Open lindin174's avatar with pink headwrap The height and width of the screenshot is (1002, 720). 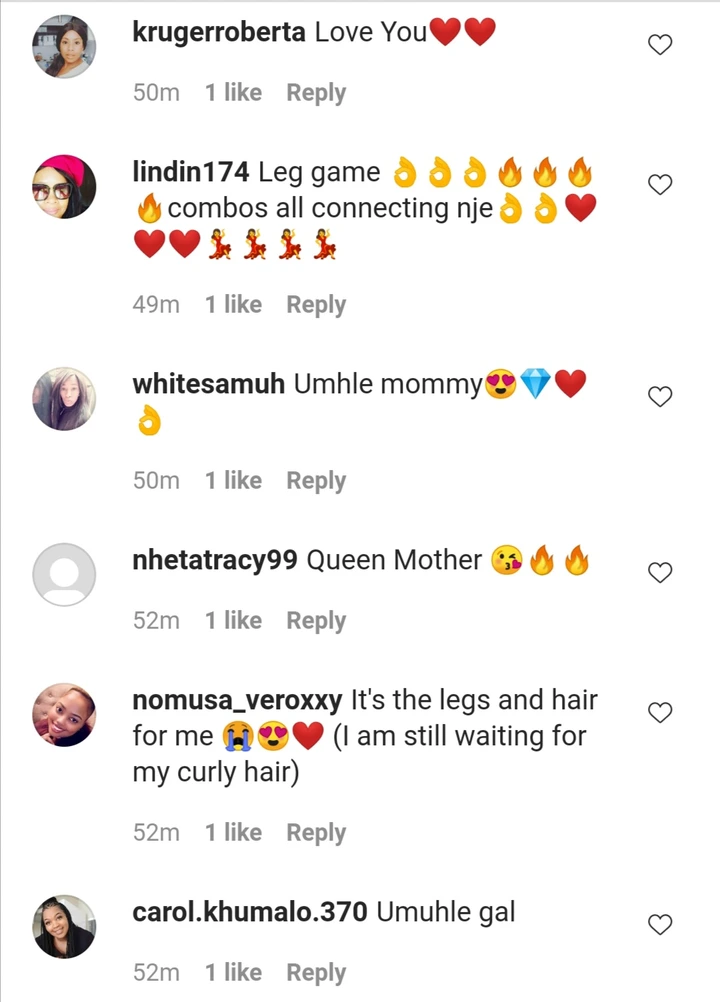[64, 187]
